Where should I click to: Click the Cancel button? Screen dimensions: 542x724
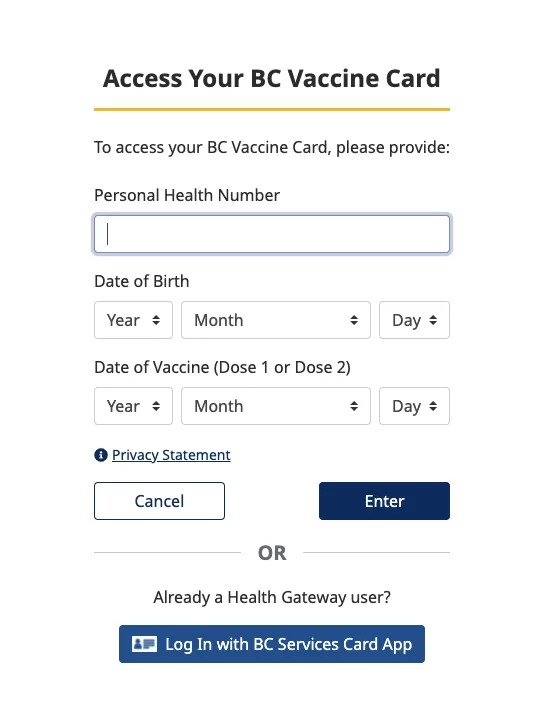[160, 501]
